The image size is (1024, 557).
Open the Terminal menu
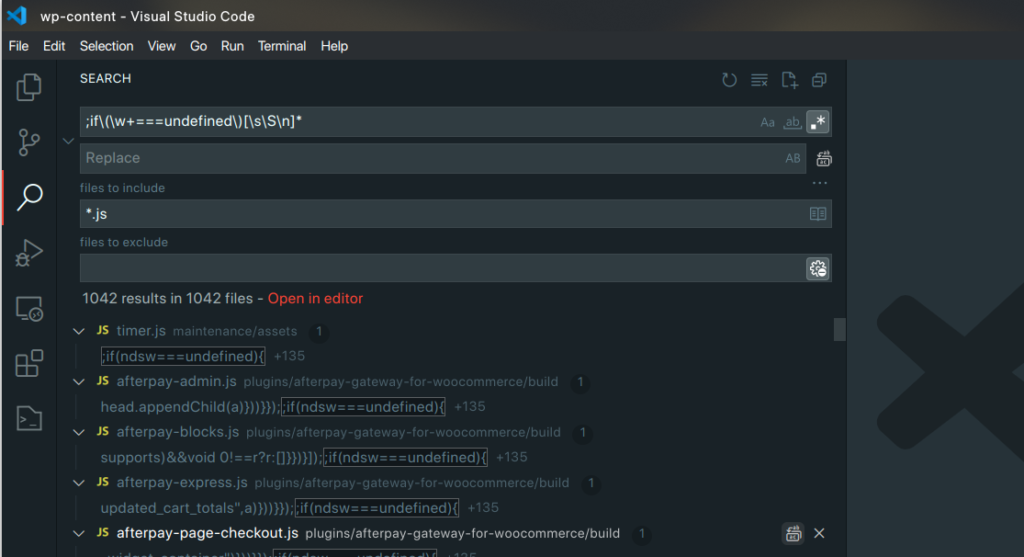point(282,46)
